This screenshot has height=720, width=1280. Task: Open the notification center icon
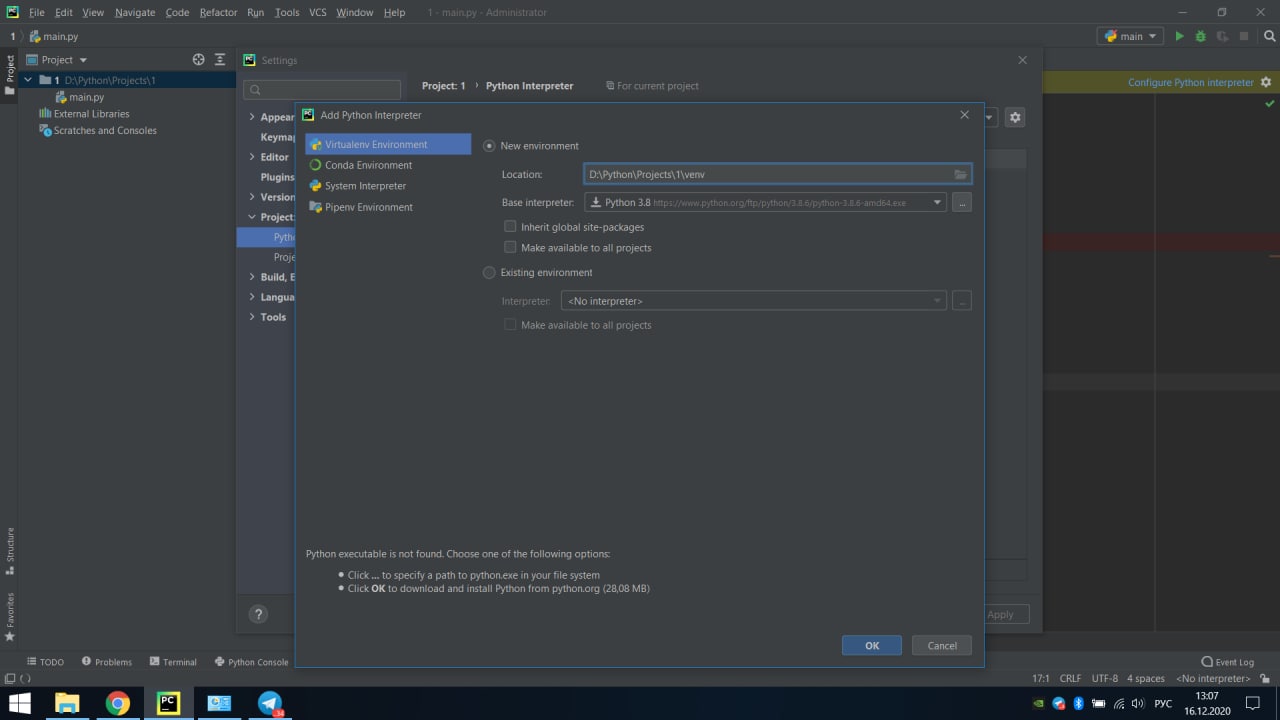tap(1253, 703)
